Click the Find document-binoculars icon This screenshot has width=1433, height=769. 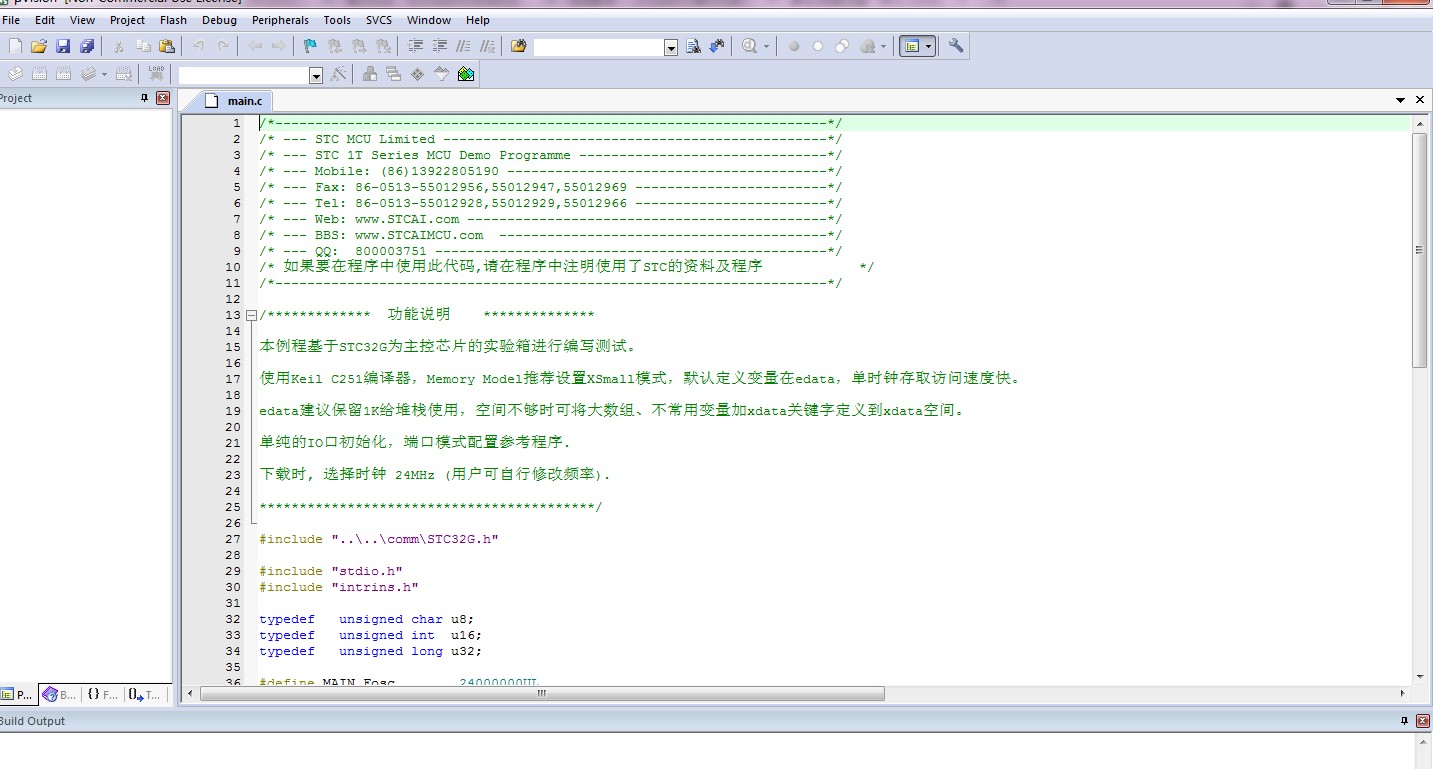[x=693, y=46]
